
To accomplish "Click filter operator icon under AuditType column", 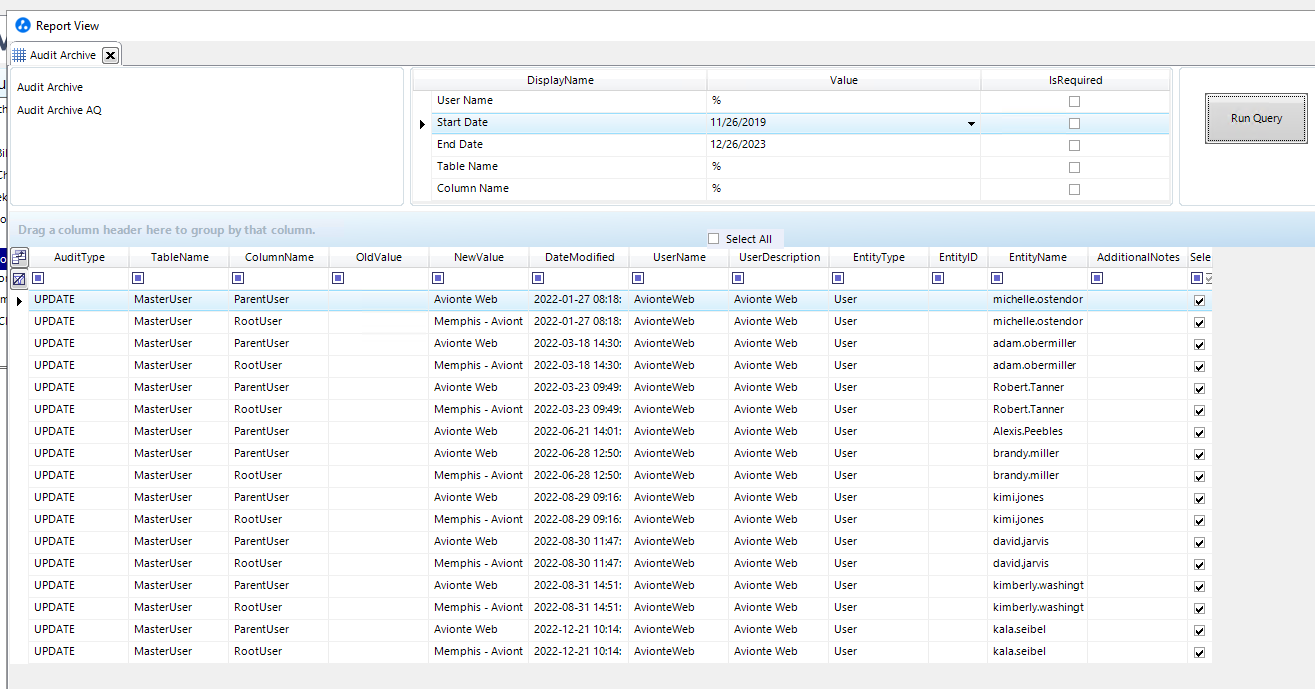I will [38, 278].
